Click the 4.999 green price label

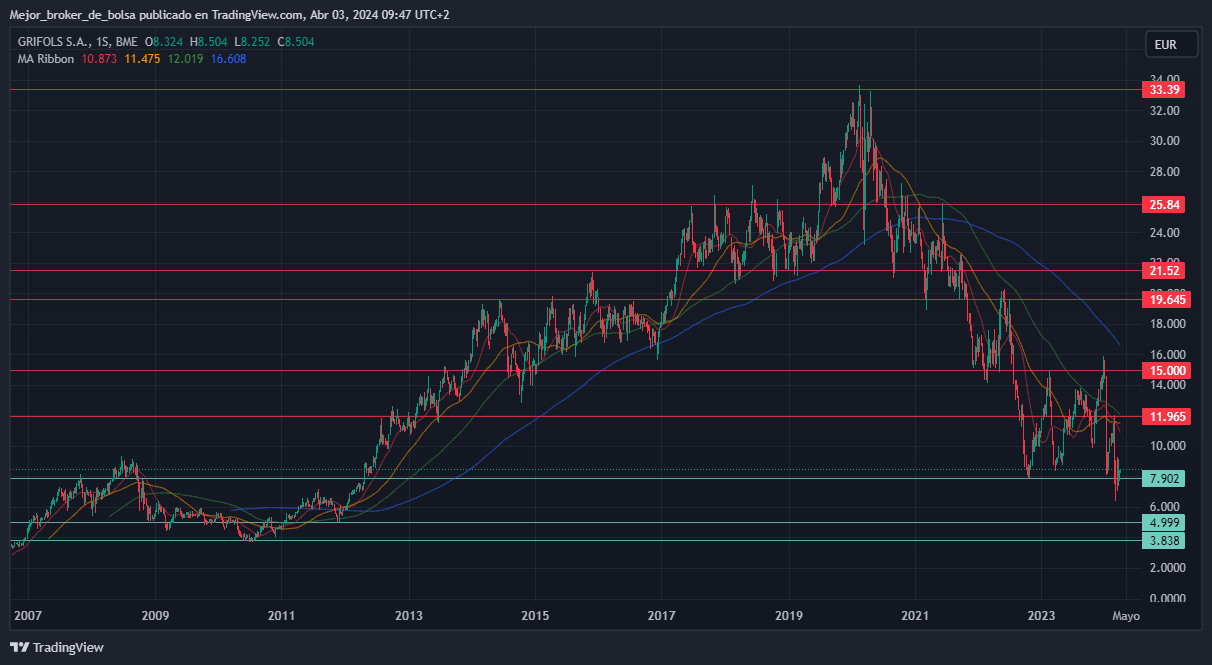tap(1166, 522)
